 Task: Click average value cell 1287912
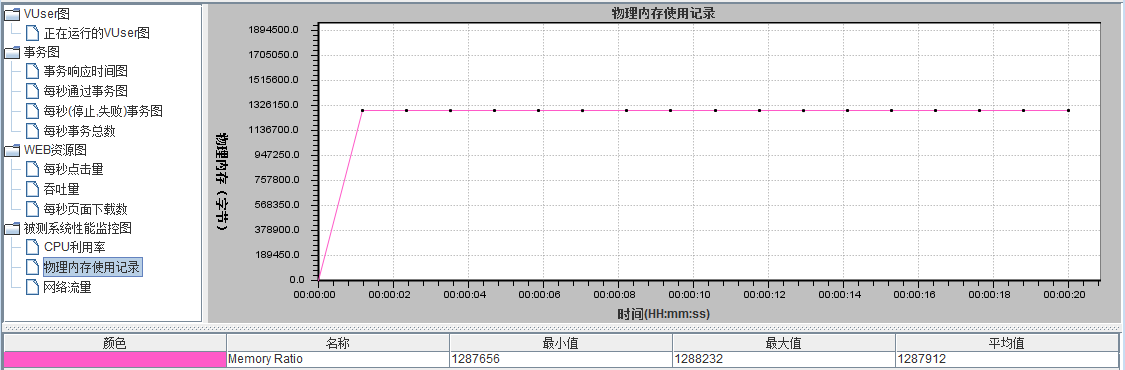[1007, 359]
